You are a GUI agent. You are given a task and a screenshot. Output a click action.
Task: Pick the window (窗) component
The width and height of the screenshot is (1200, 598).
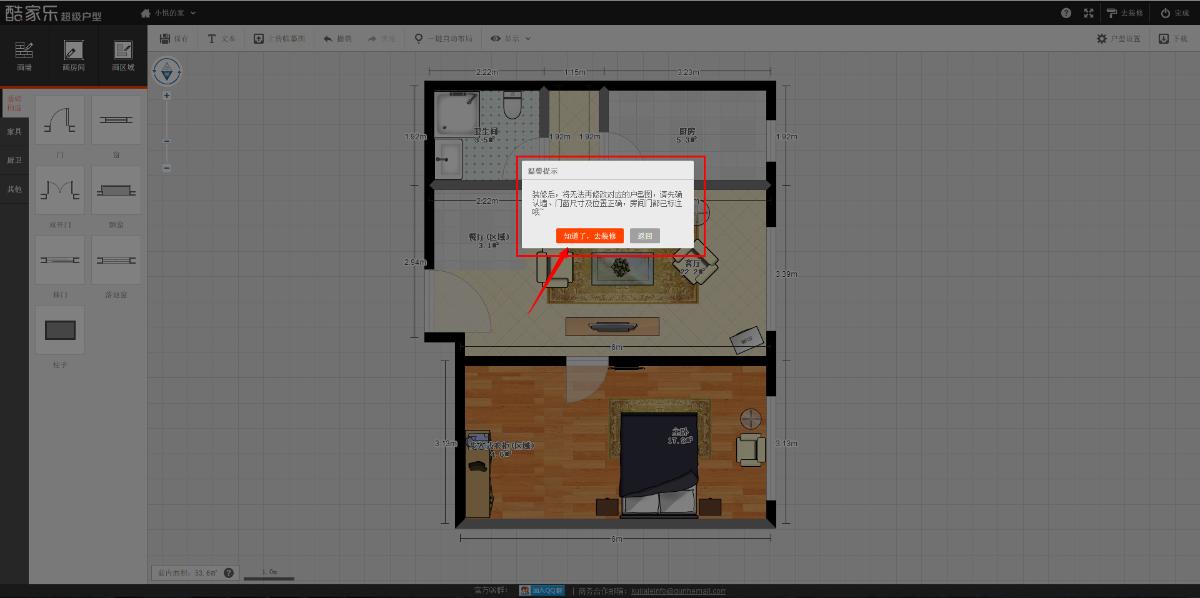pos(117,121)
